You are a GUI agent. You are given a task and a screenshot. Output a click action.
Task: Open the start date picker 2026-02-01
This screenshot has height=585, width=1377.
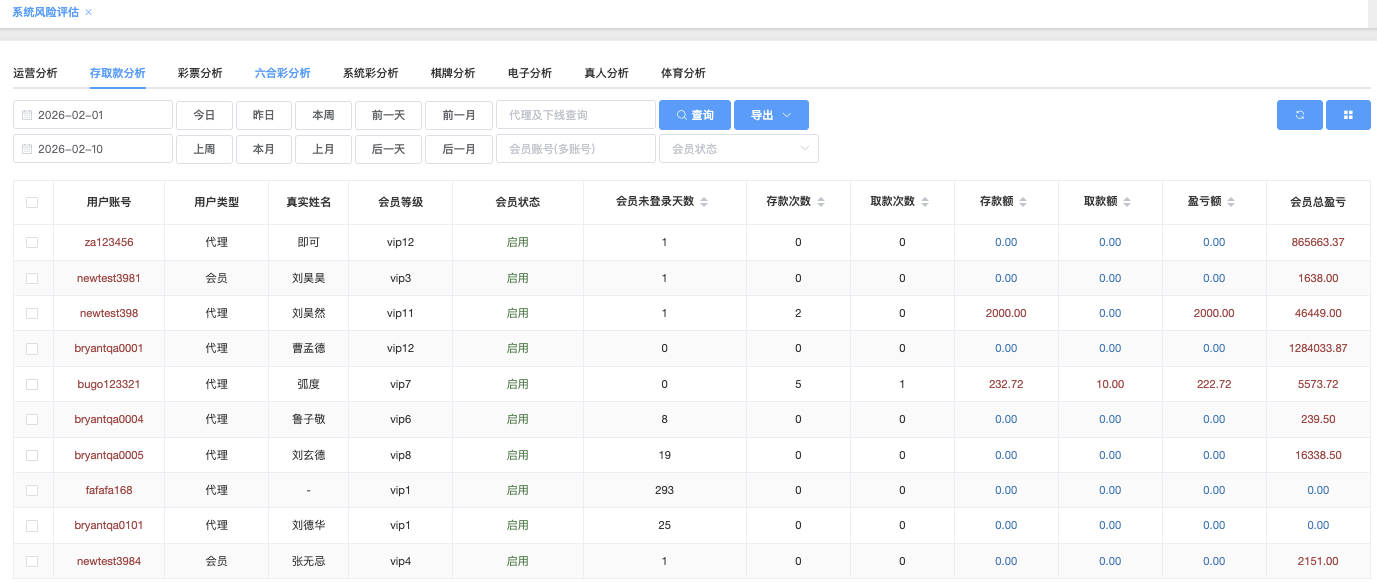[x=93, y=115]
